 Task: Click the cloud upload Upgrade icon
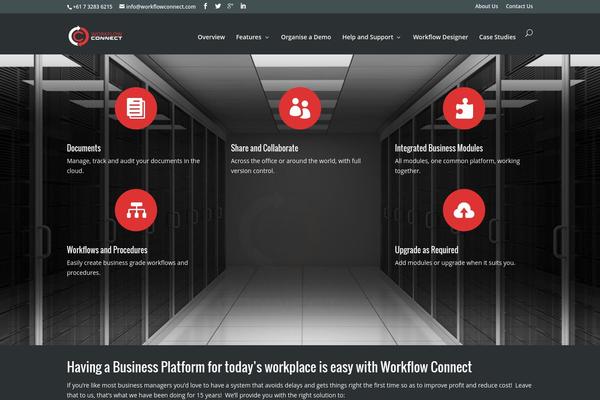[464, 210]
